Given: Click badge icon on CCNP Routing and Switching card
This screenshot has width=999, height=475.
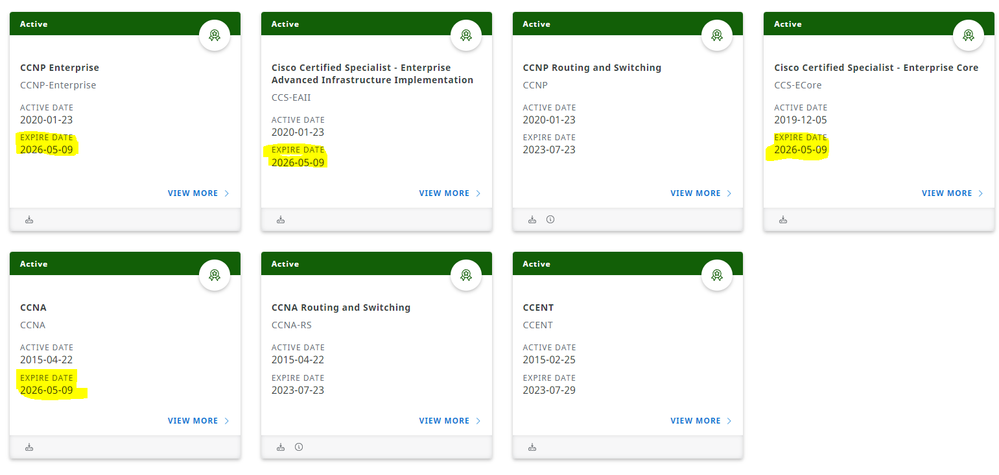Looking at the screenshot, I should [717, 35].
